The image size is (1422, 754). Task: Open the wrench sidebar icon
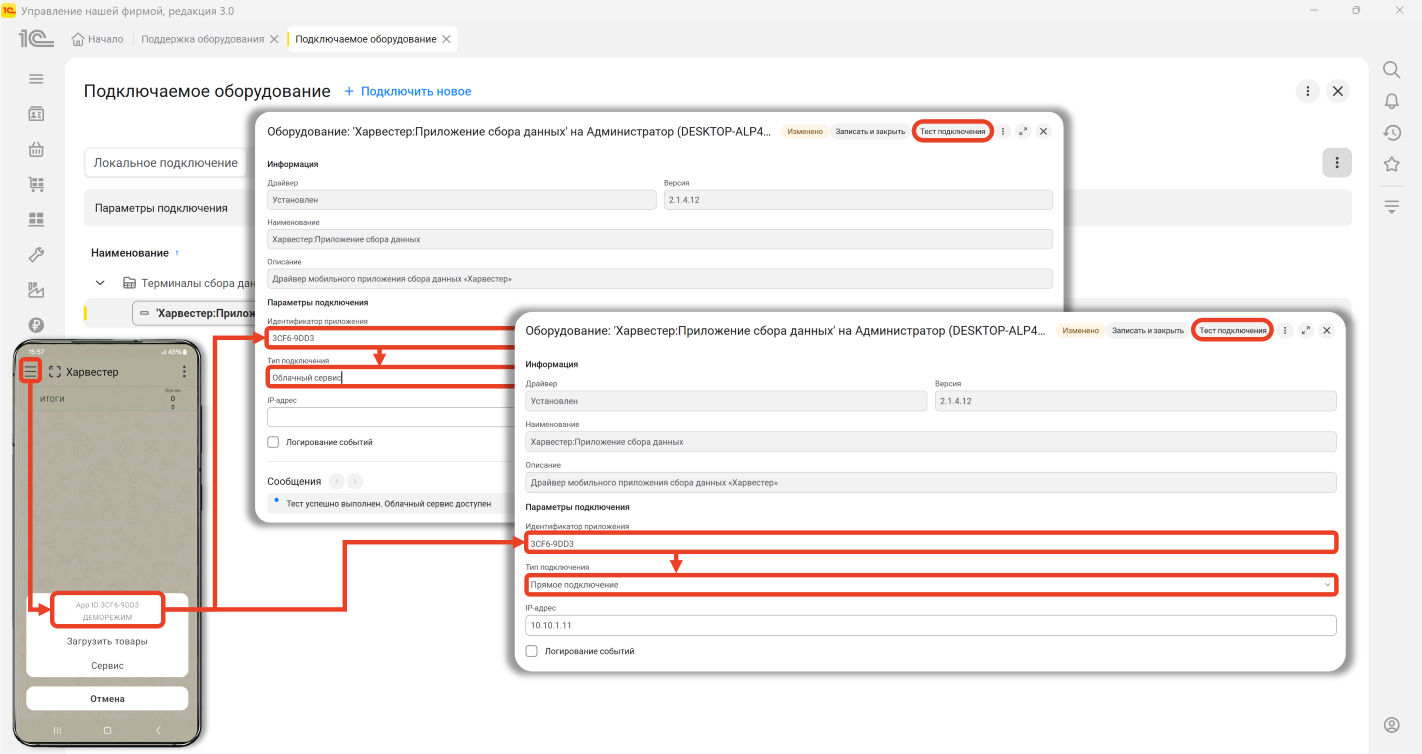pyautogui.click(x=36, y=254)
